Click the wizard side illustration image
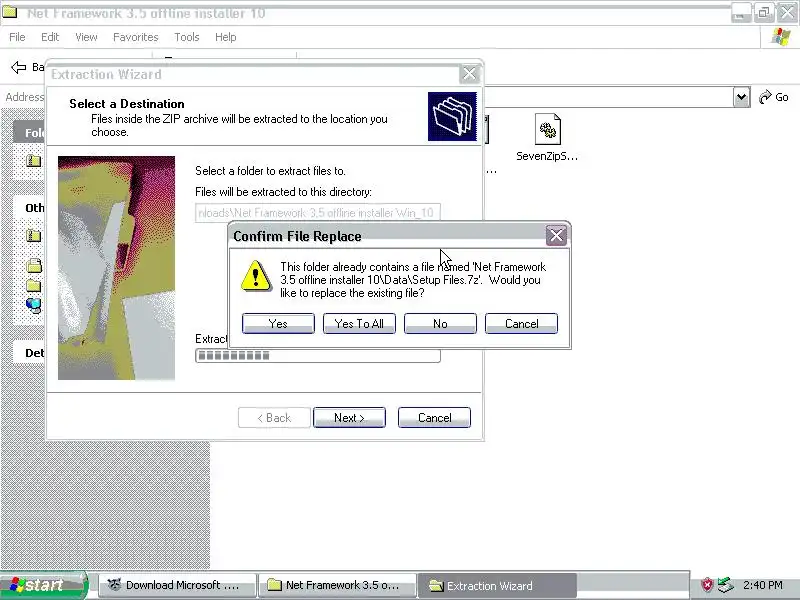This screenshot has width=800, height=600. (x=116, y=268)
